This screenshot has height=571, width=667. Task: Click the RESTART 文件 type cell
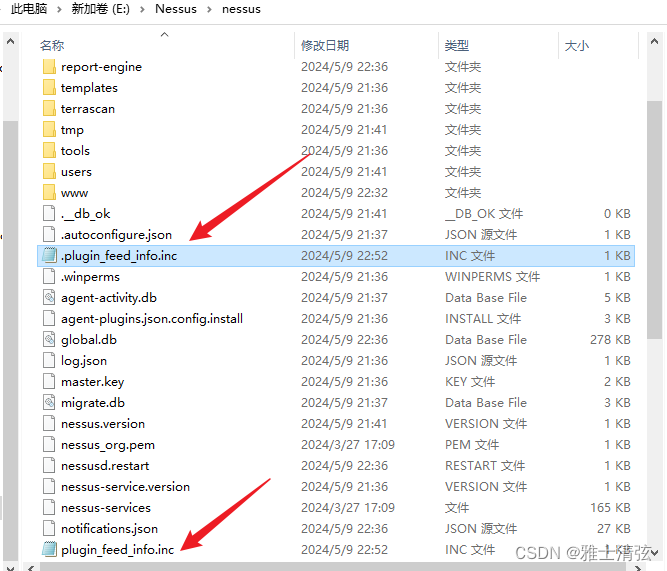tap(485, 465)
